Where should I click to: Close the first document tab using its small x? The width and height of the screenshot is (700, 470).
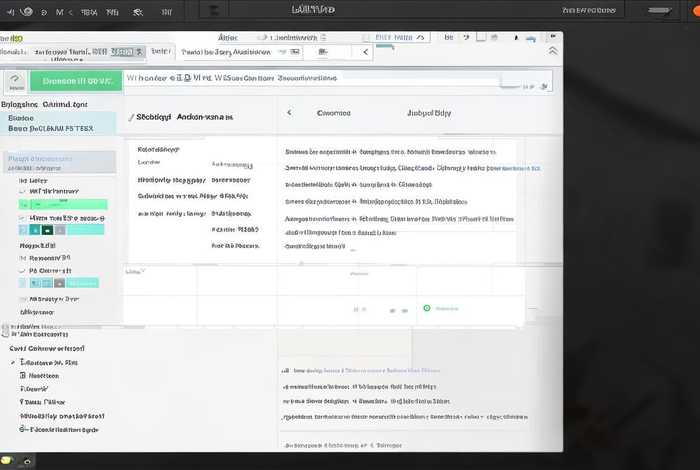click(139, 52)
